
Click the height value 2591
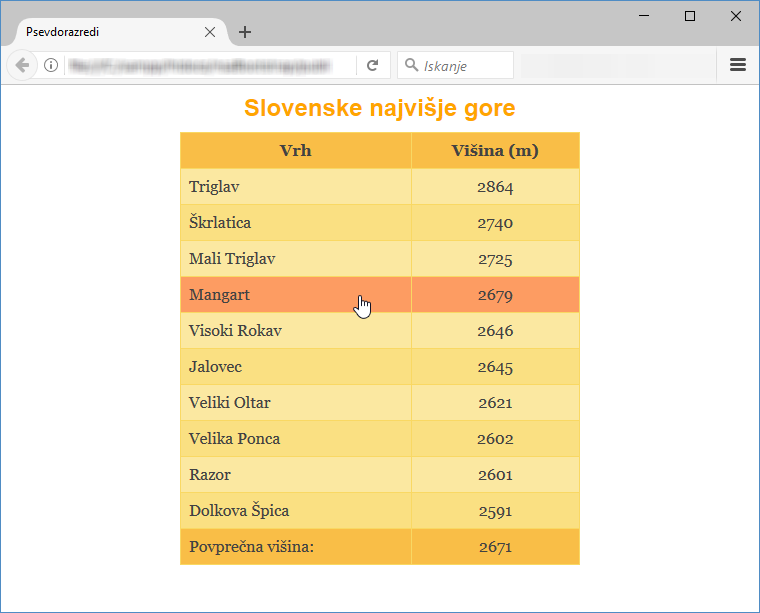coord(495,511)
